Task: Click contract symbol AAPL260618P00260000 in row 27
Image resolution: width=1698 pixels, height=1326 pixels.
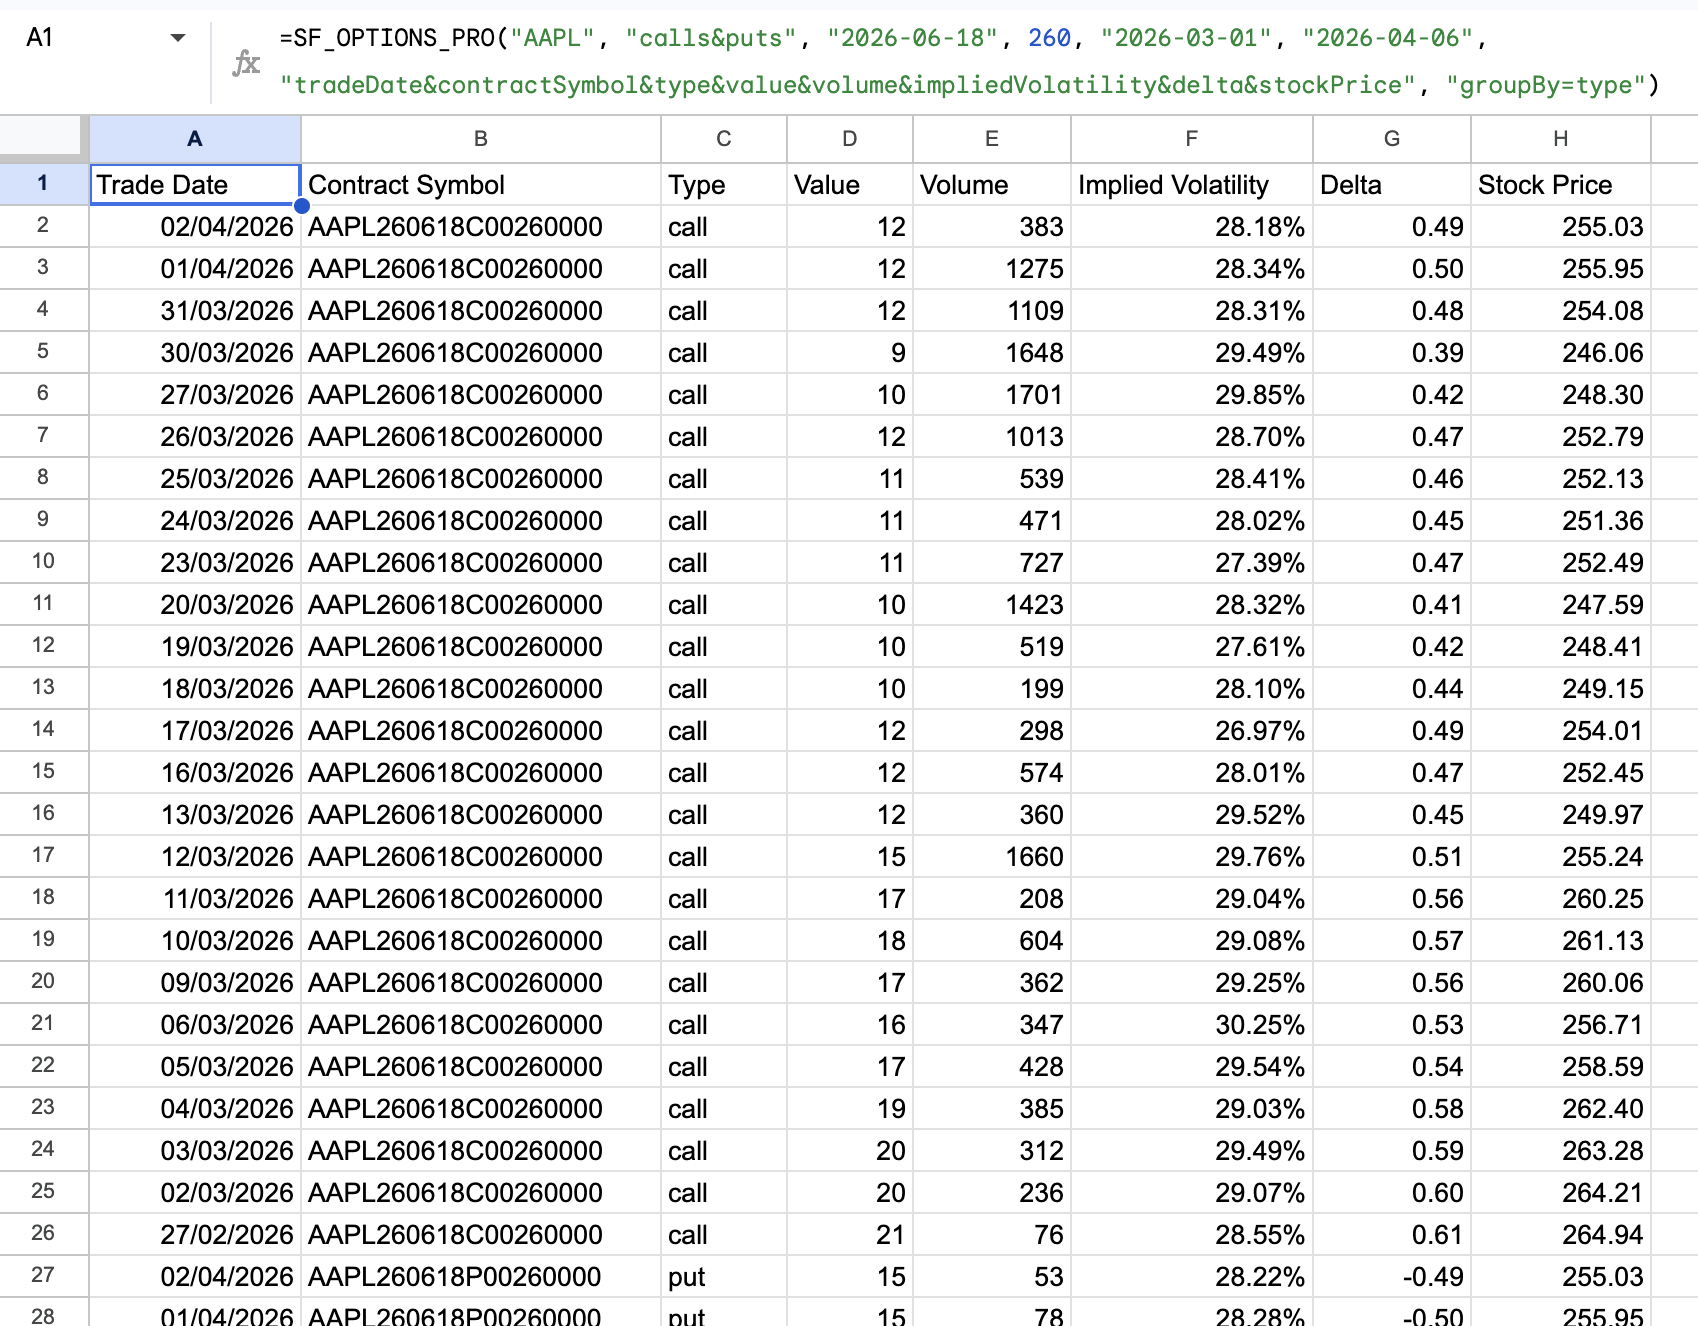Action: pyautogui.click(x=481, y=1277)
